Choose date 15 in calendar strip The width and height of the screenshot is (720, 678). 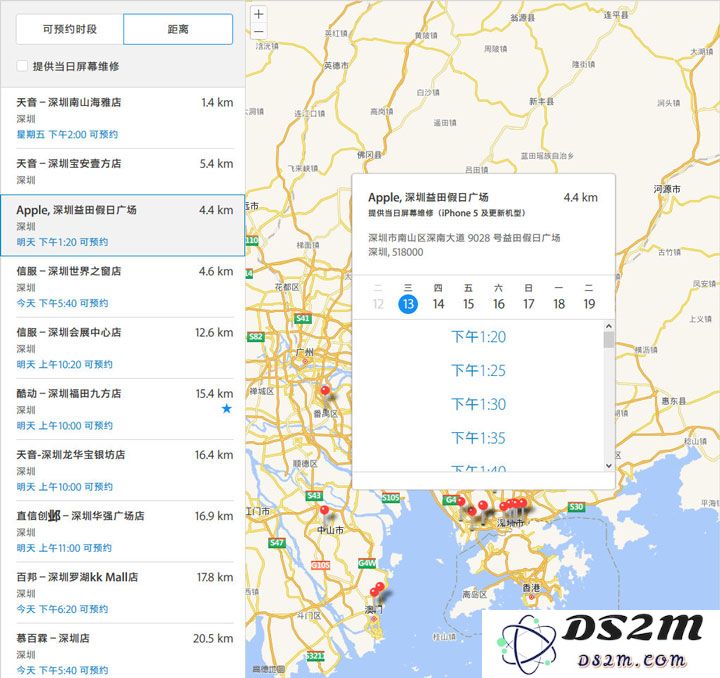click(x=468, y=304)
